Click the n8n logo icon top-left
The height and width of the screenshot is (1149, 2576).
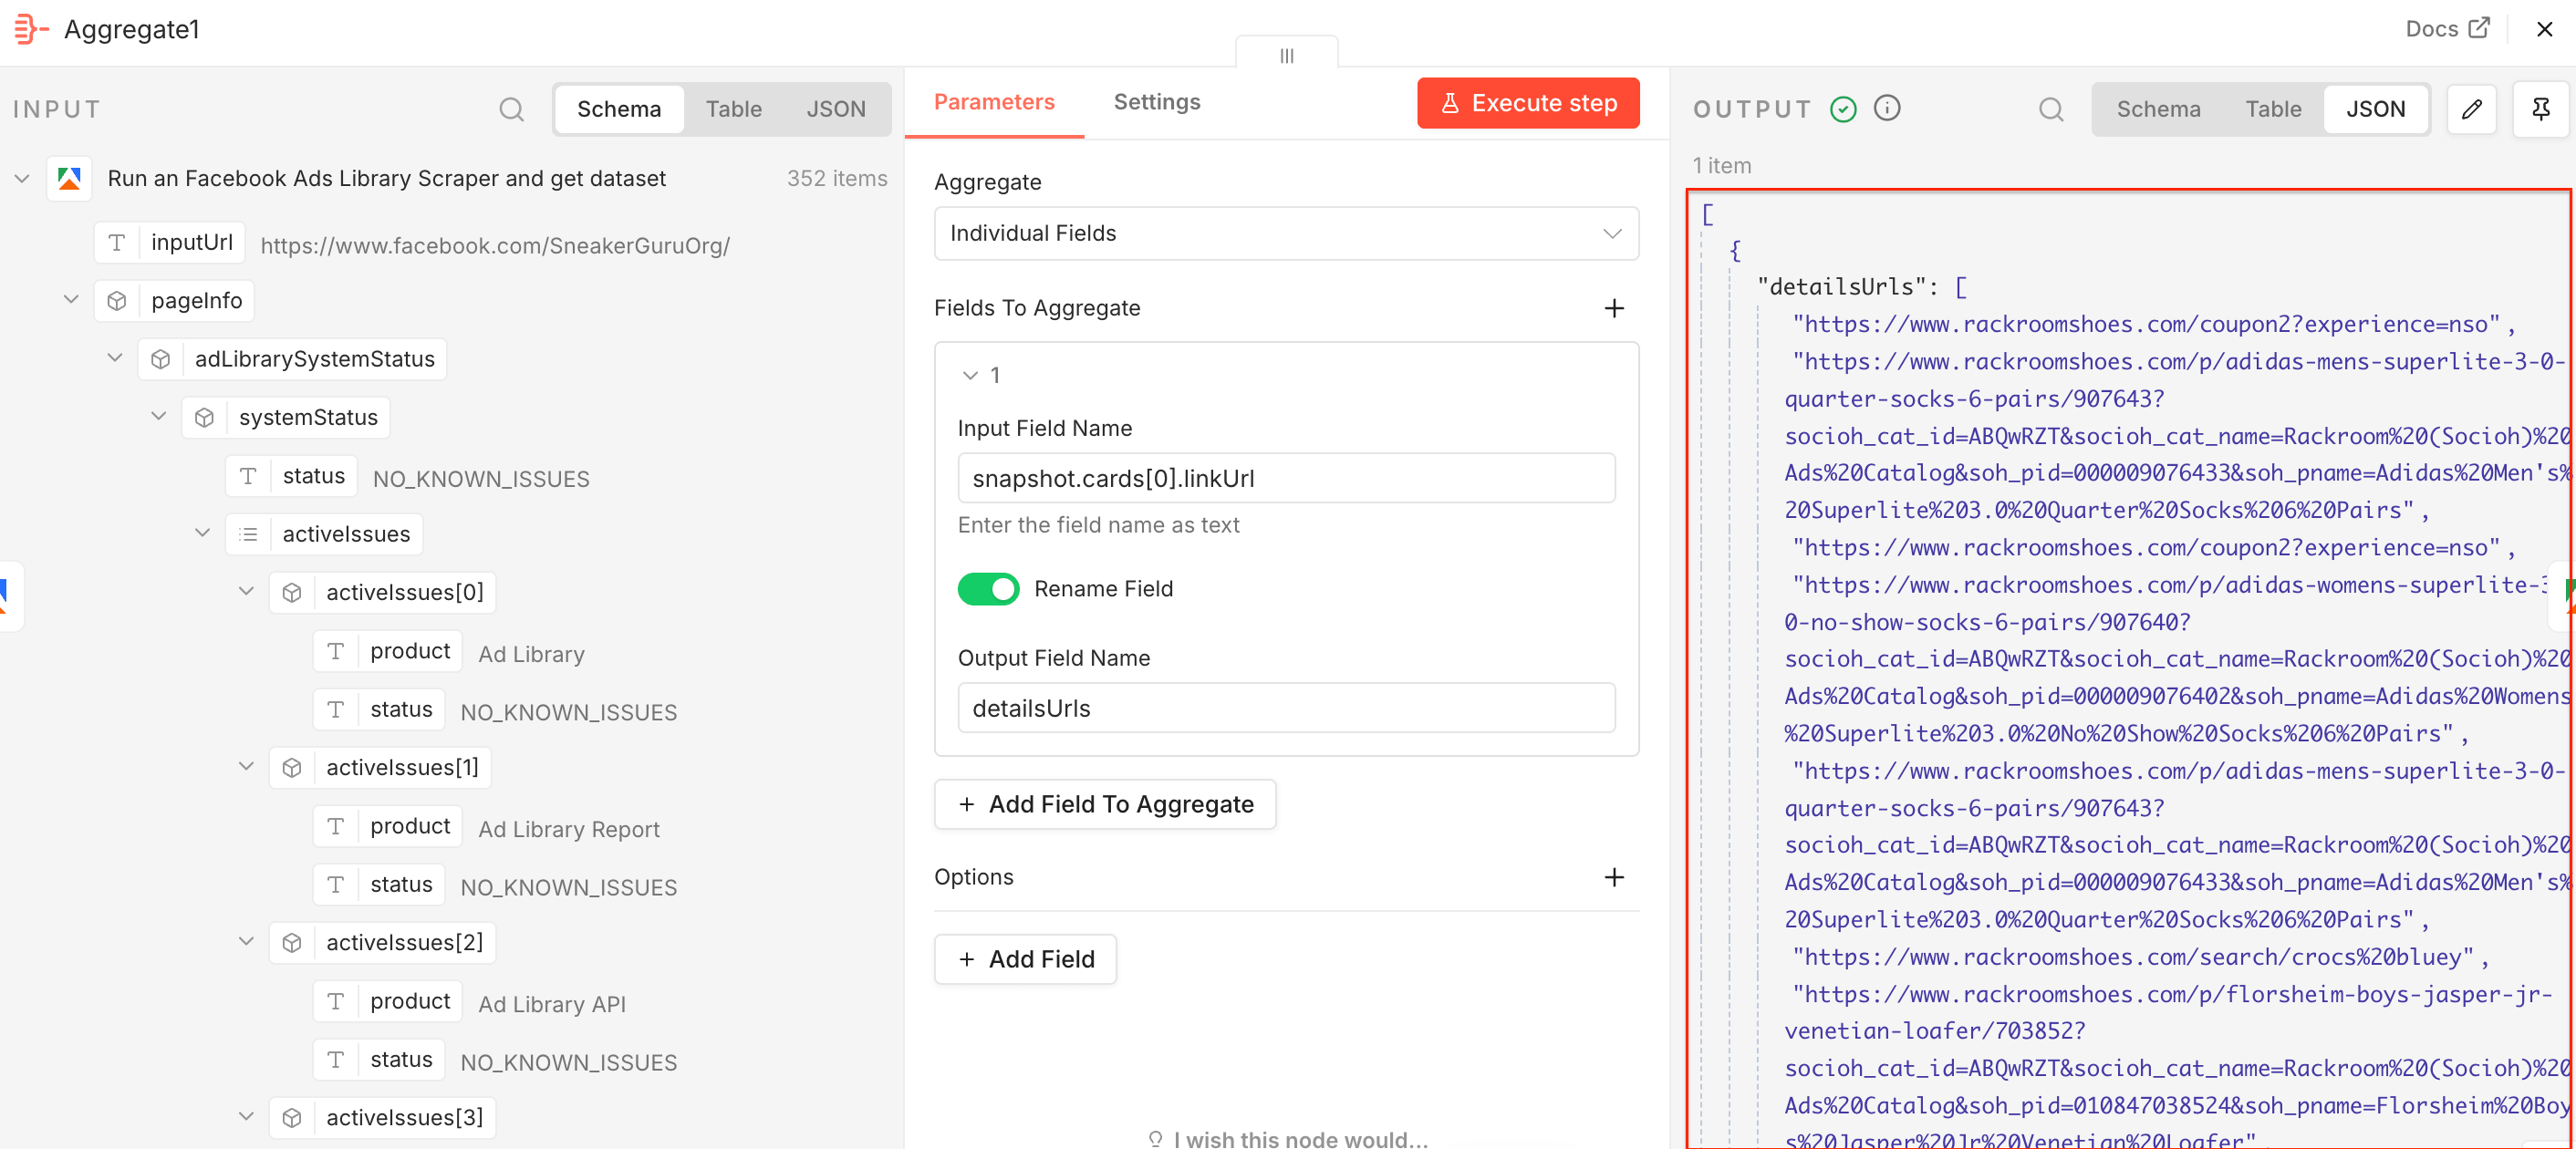(30, 30)
